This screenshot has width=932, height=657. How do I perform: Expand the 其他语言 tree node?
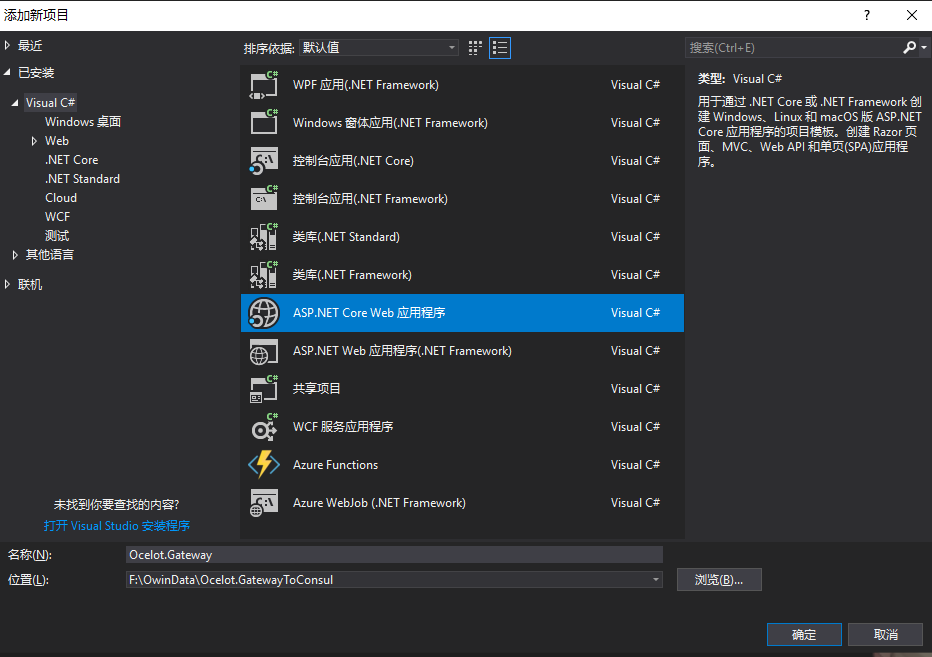pyautogui.click(x=15, y=255)
